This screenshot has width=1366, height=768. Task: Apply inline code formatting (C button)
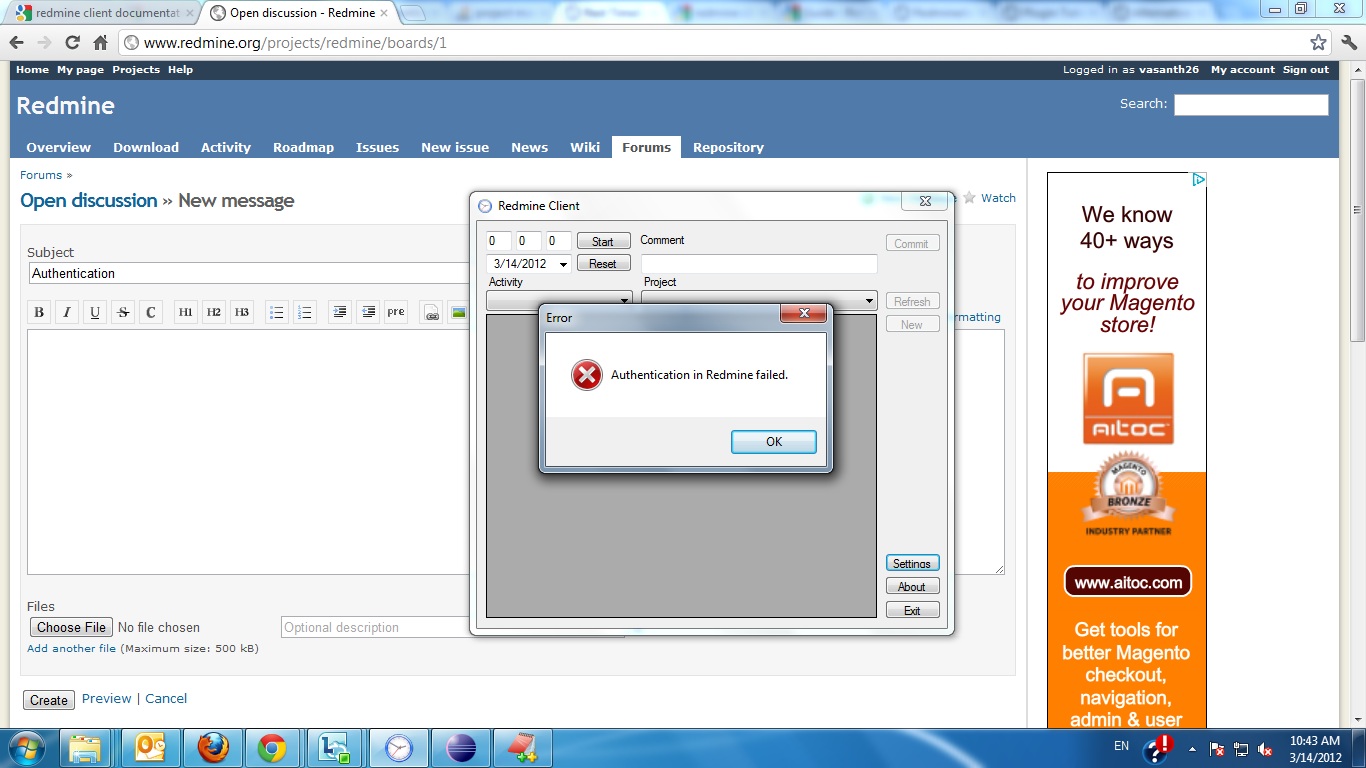(151, 312)
